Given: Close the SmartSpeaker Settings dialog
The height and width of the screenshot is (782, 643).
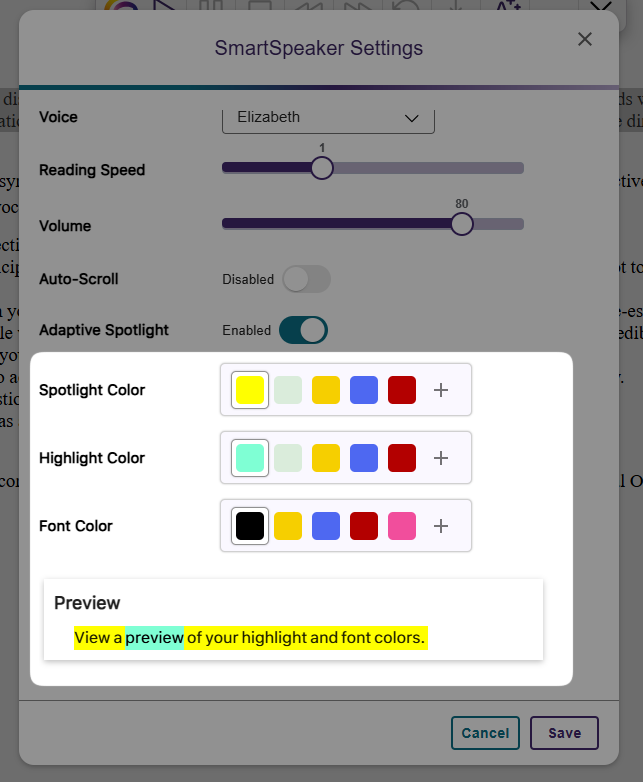Looking at the screenshot, I should (x=585, y=39).
